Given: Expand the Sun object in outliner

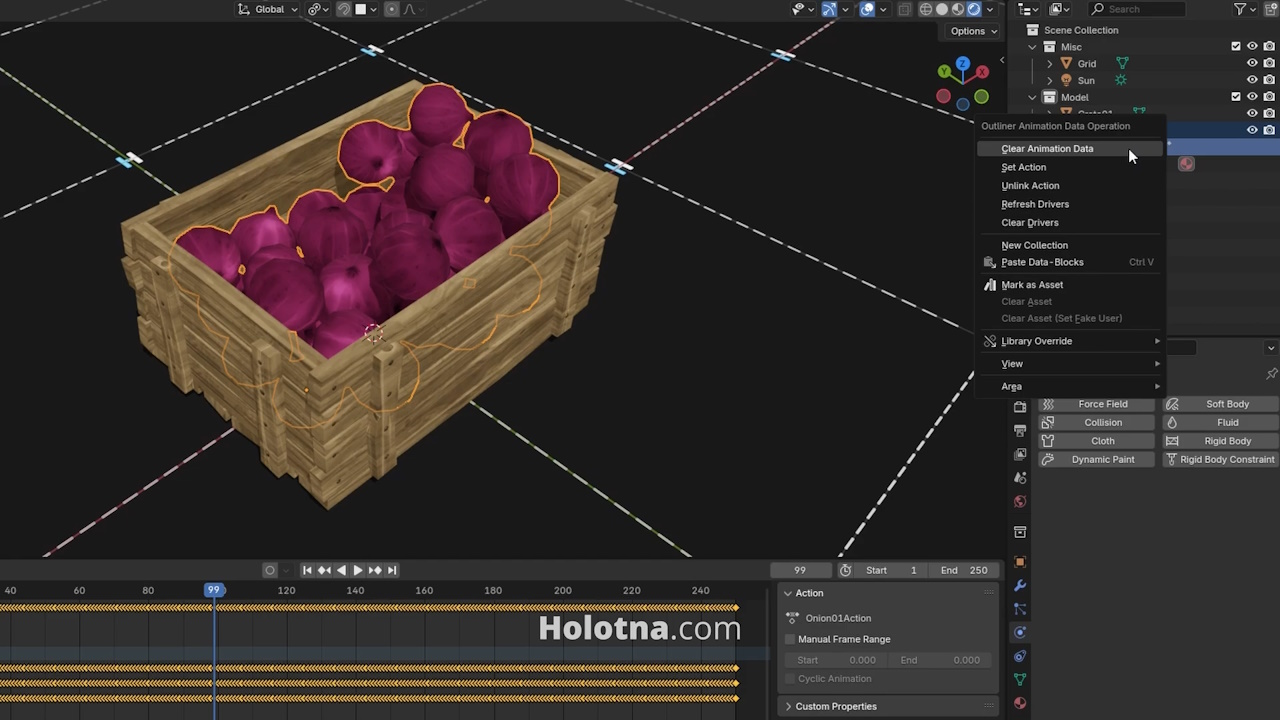Looking at the screenshot, I should 1050,80.
